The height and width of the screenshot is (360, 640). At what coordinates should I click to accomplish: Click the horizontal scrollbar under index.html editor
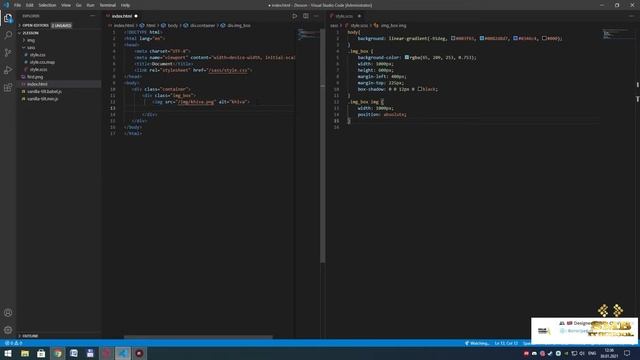pos(198,337)
